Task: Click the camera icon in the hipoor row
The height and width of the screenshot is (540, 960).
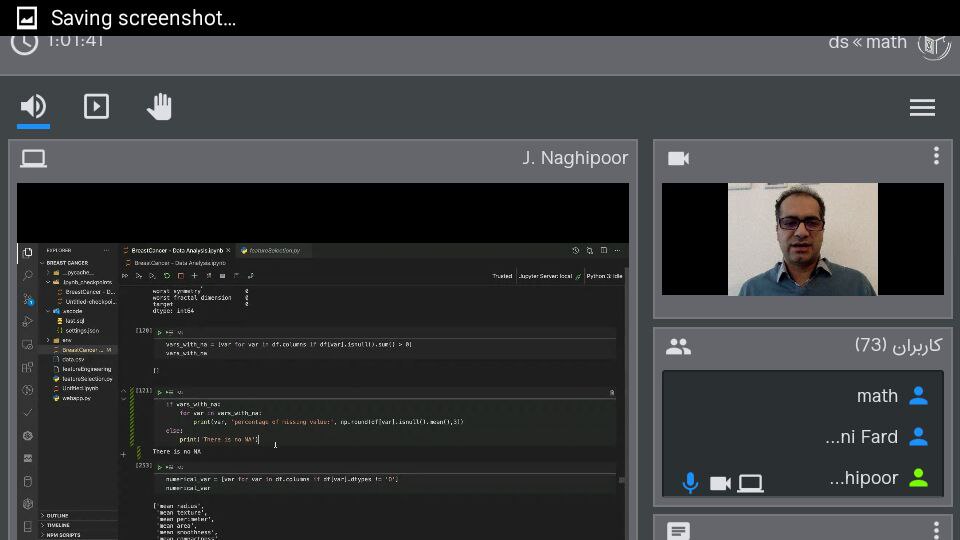Action: point(720,484)
